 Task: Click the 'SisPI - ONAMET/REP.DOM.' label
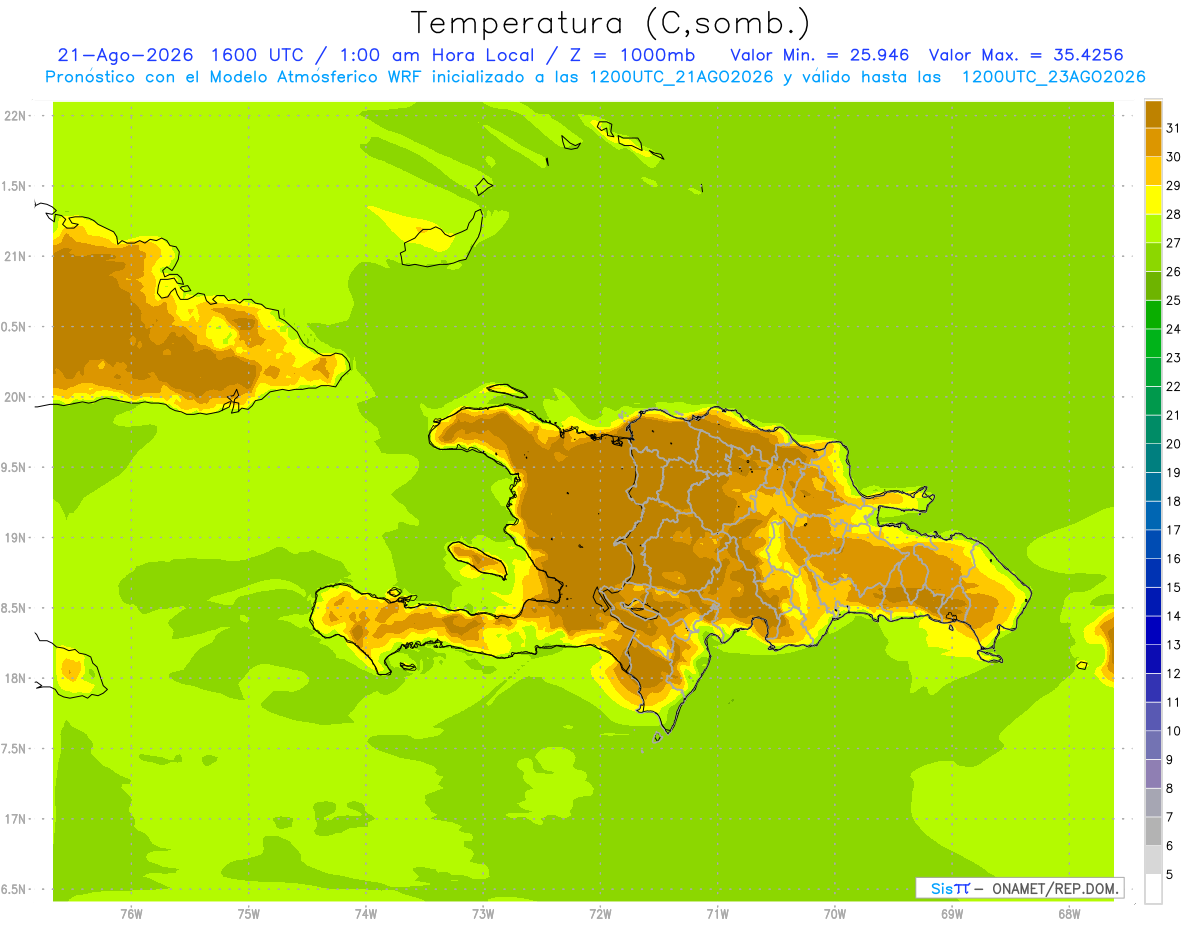[x=1020, y=888]
